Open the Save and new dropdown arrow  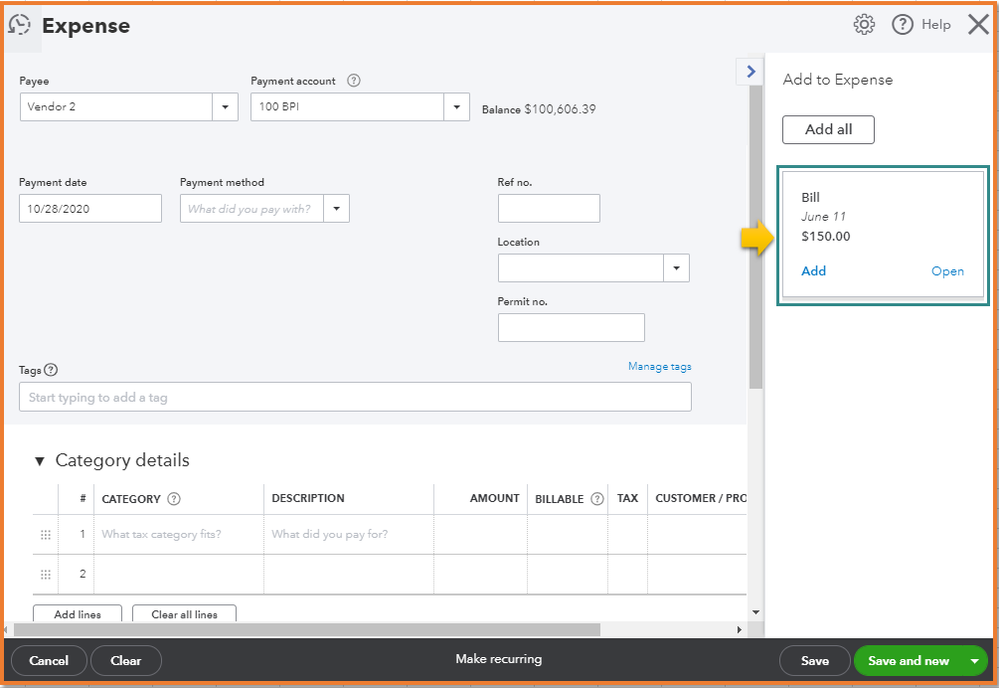pos(974,661)
